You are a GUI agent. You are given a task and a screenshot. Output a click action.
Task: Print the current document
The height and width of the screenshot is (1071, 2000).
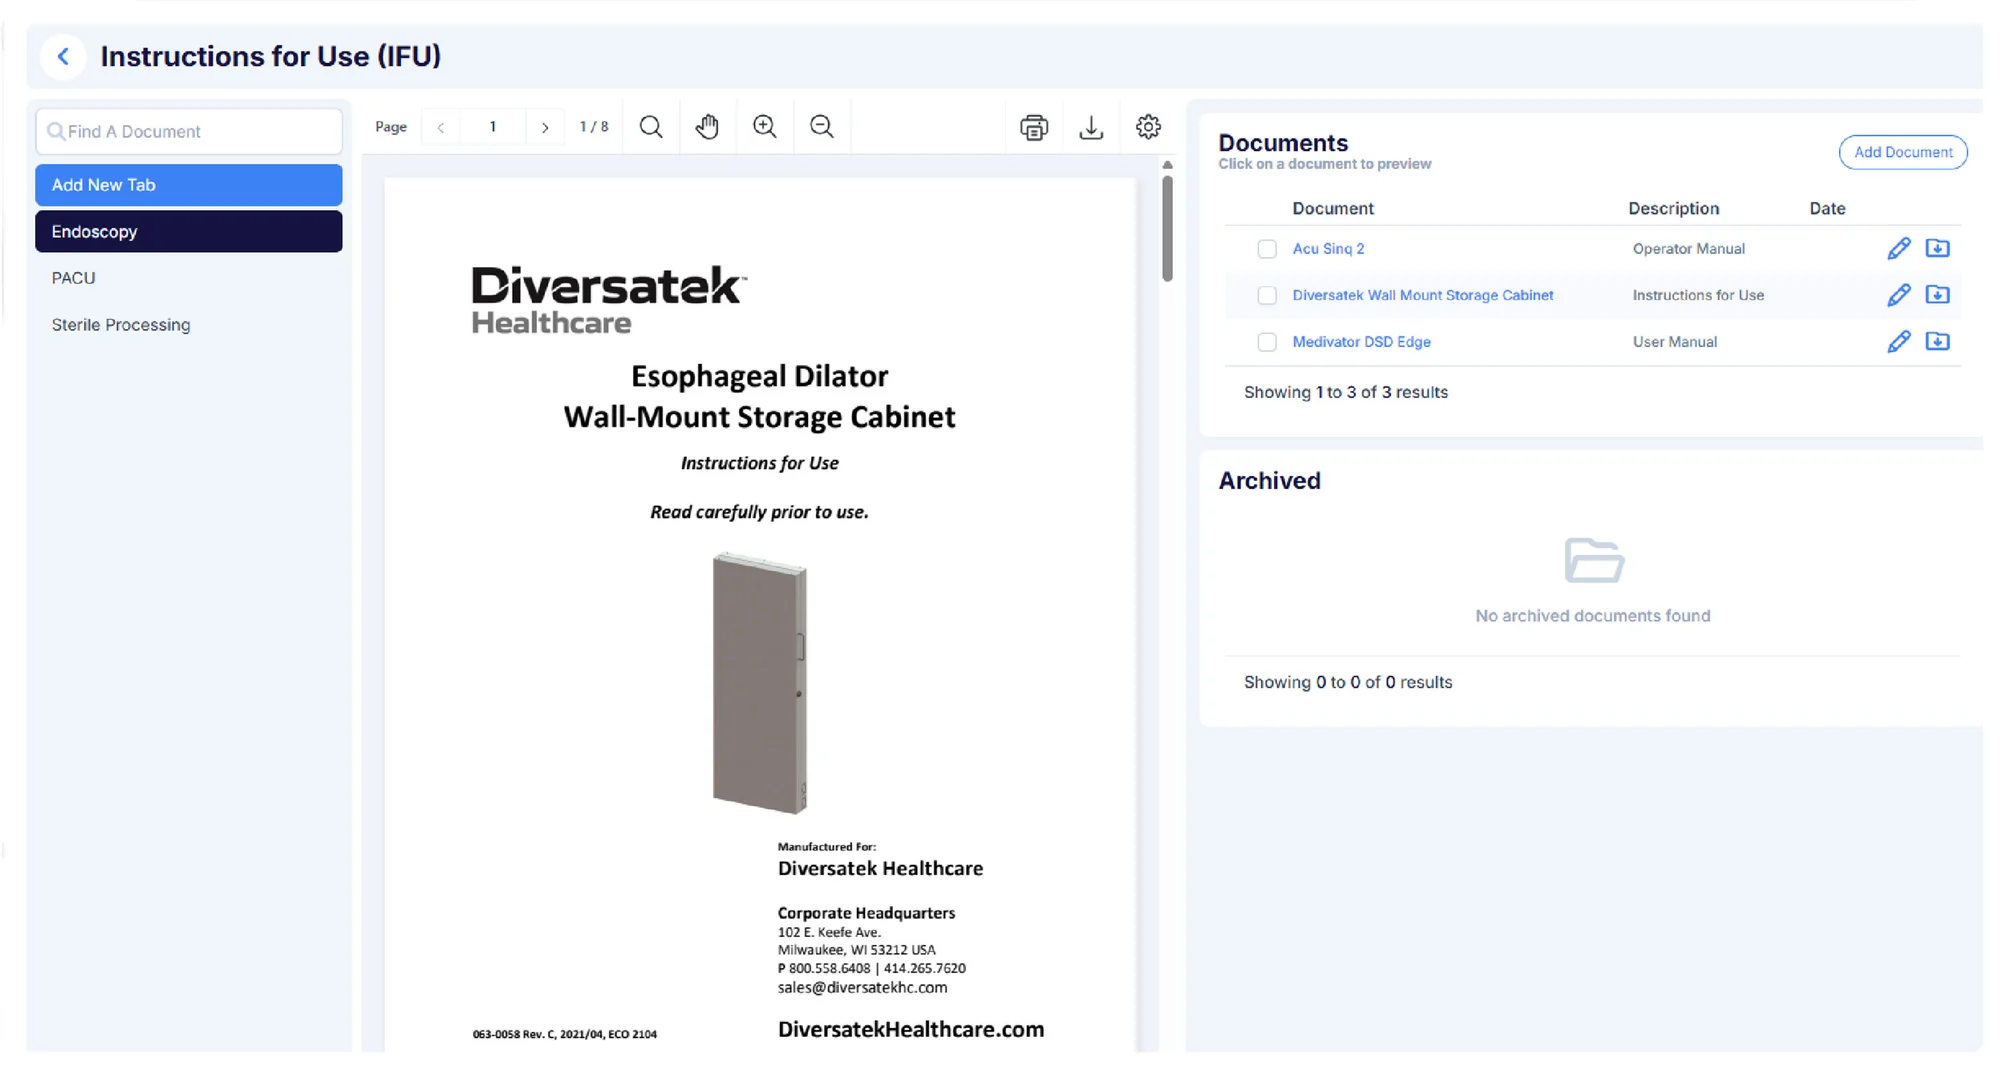pos(1034,127)
